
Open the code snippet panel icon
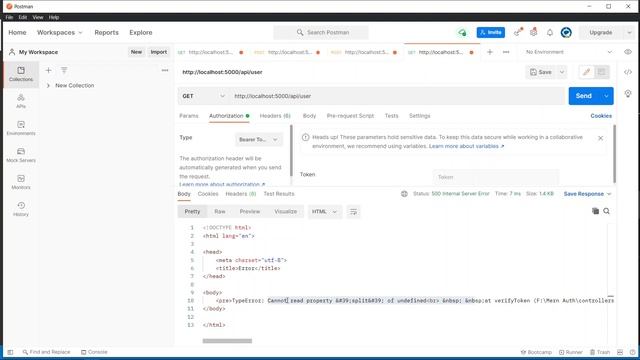click(628, 72)
